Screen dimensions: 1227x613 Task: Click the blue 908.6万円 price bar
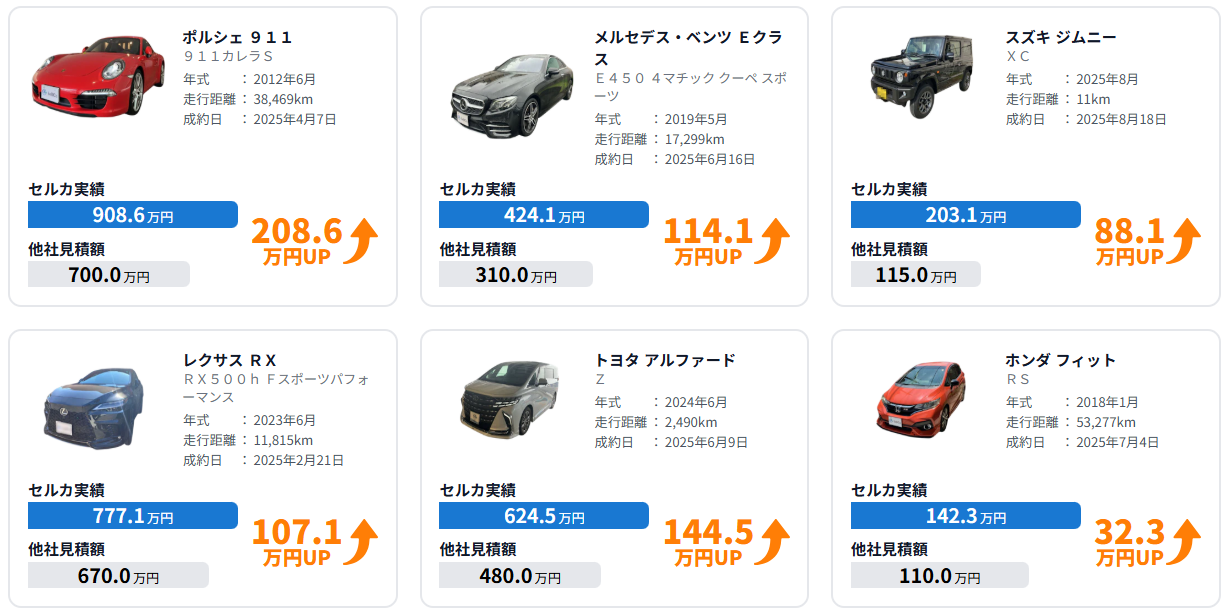click(133, 215)
